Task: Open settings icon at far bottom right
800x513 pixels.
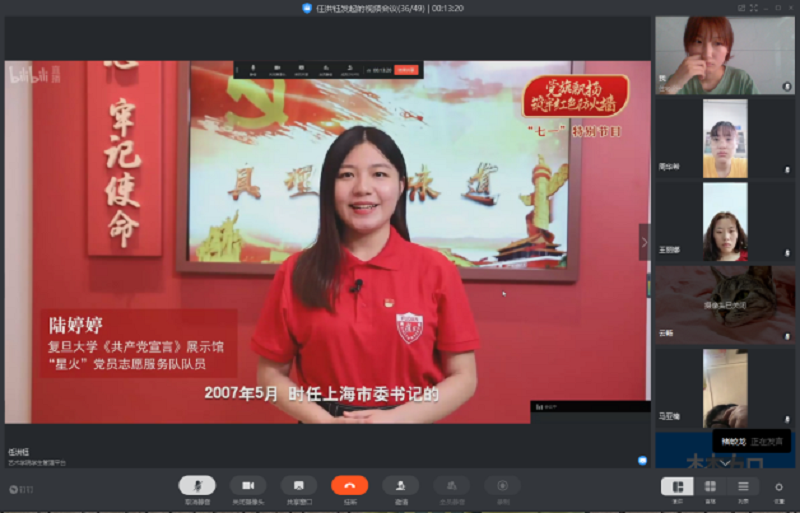Action: (779, 487)
